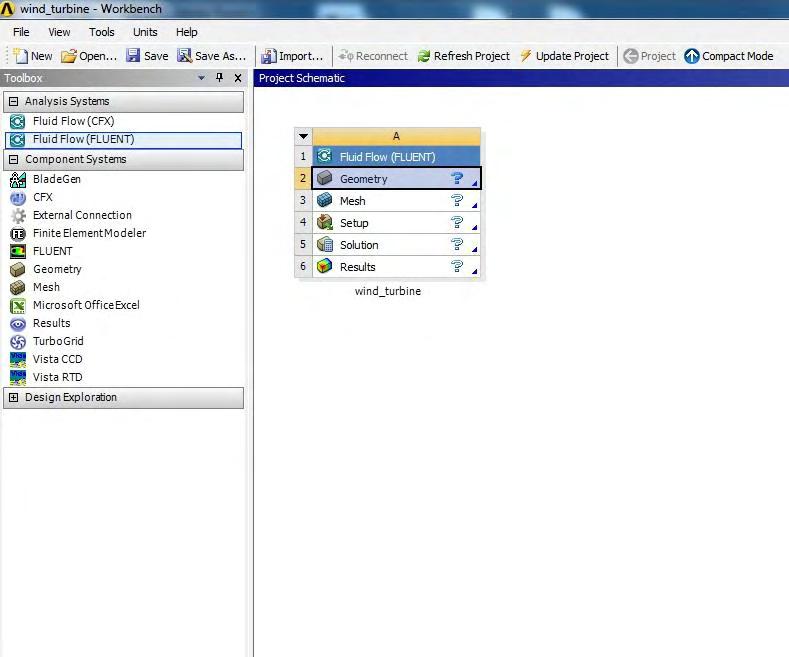Select the External Connection gear icon
Image resolution: width=789 pixels, height=657 pixels.
(x=18, y=216)
